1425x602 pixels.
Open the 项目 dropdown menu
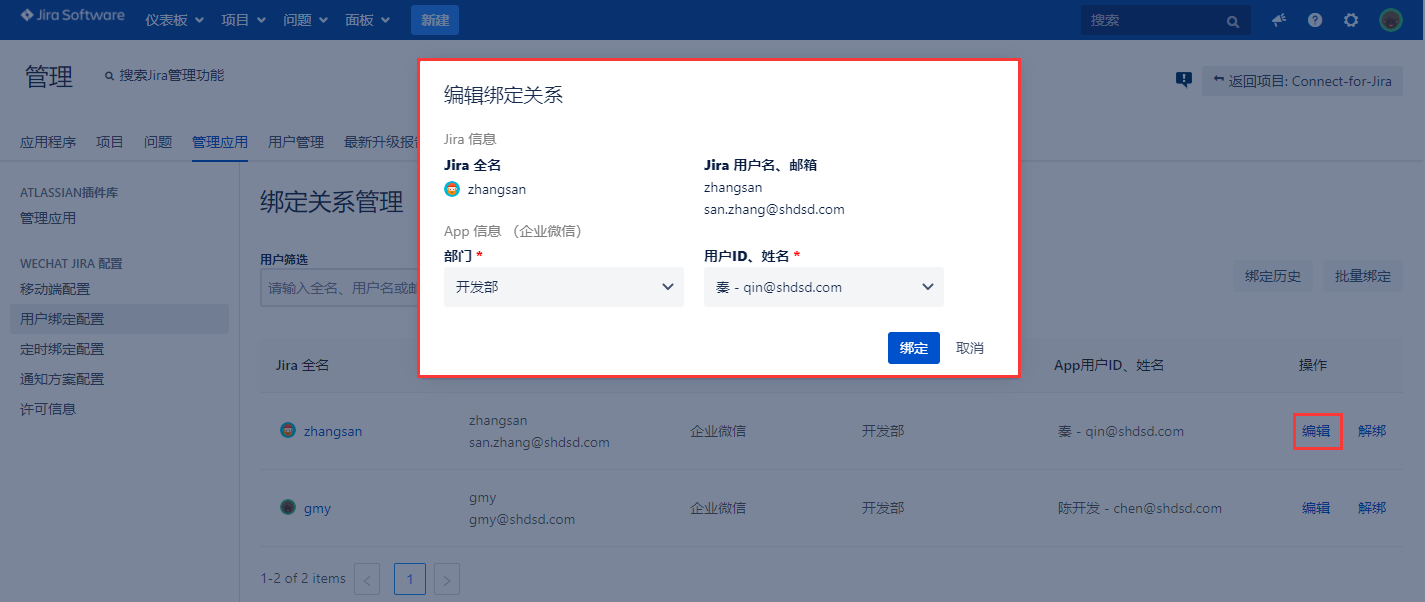[243, 20]
